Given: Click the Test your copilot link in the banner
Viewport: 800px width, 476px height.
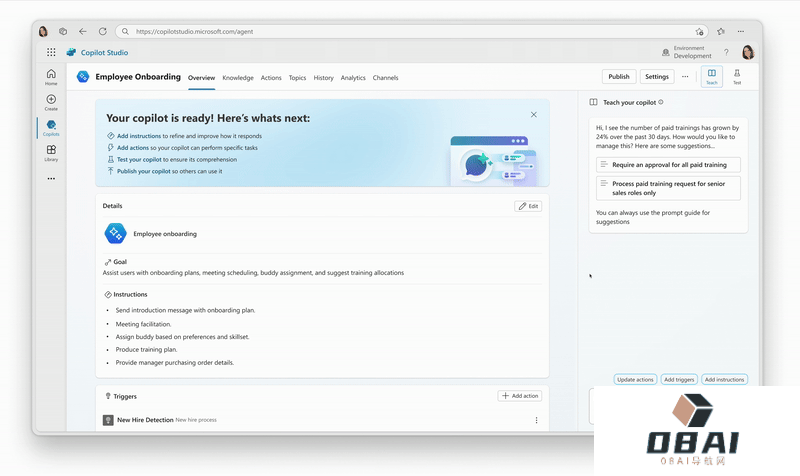Looking at the screenshot, I should 139,160.
